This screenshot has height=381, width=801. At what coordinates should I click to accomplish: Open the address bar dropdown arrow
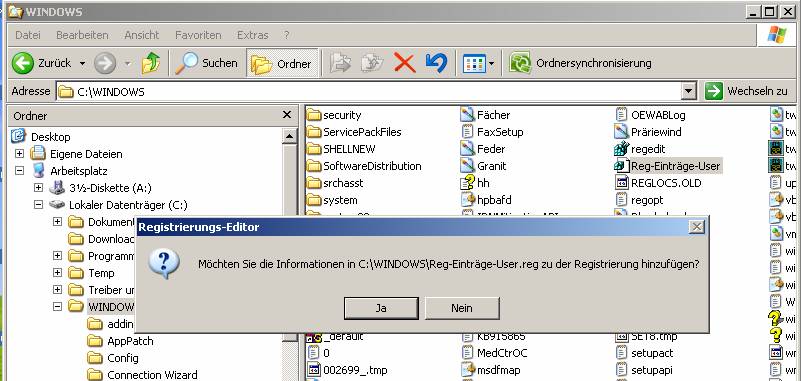click(x=689, y=92)
